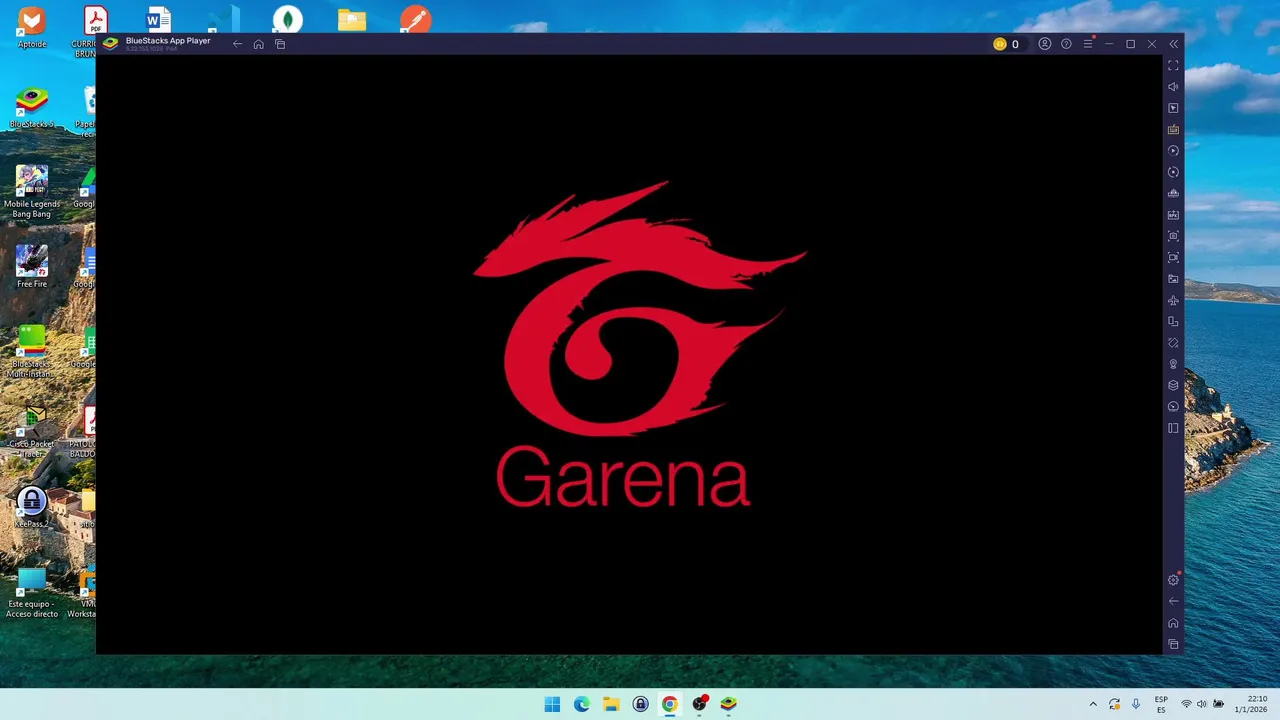Open the BlueStacks hamburger menu
Image resolution: width=1280 pixels, height=720 pixels.
(1088, 44)
